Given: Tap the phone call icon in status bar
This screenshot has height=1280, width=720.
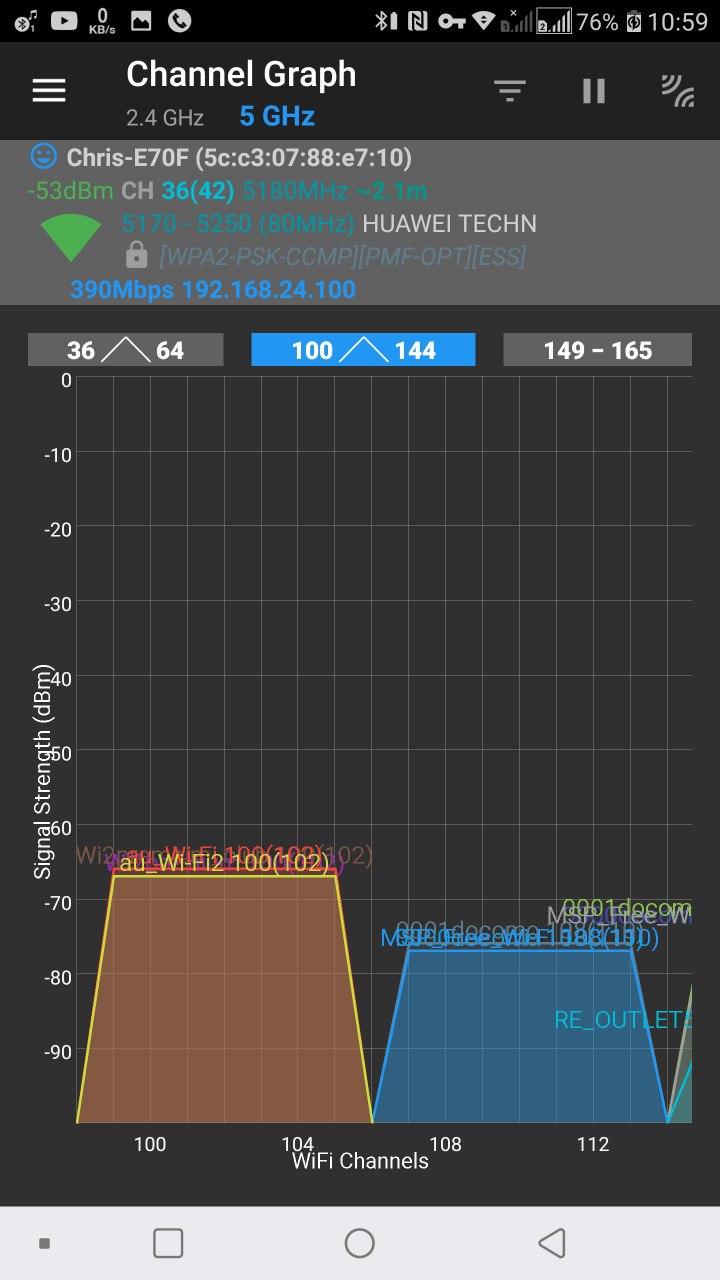Looking at the screenshot, I should pyautogui.click(x=179, y=20).
